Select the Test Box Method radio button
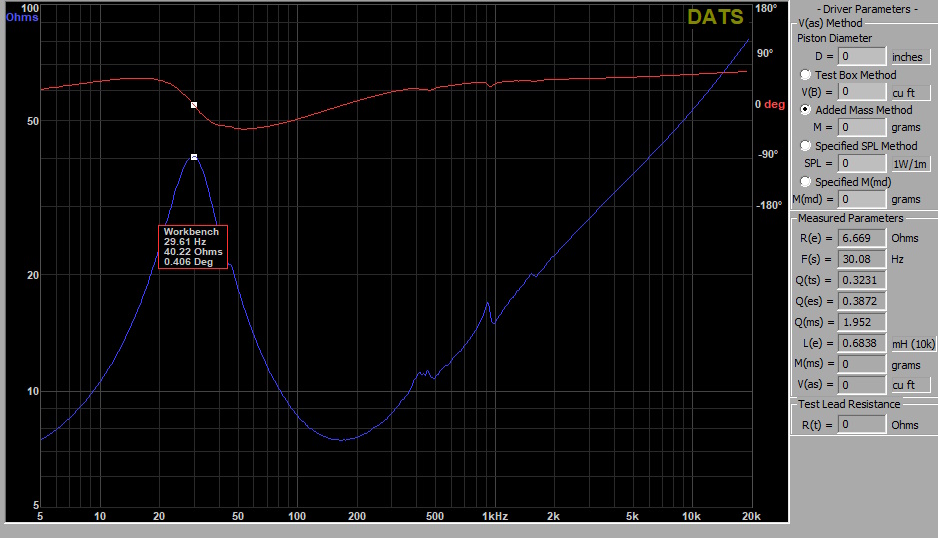The image size is (938, 538). pos(806,75)
